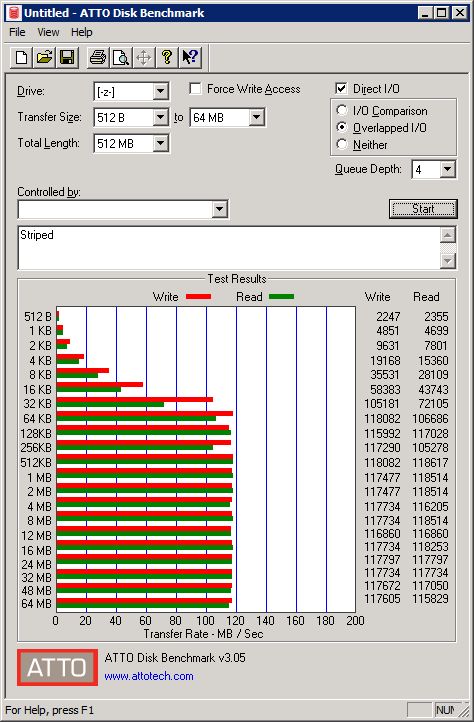Image resolution: width=474 pixels, height=722 pixels.
Task: Click the Start benchmark button
Action: pyautogui.click(x=423, y=209)
